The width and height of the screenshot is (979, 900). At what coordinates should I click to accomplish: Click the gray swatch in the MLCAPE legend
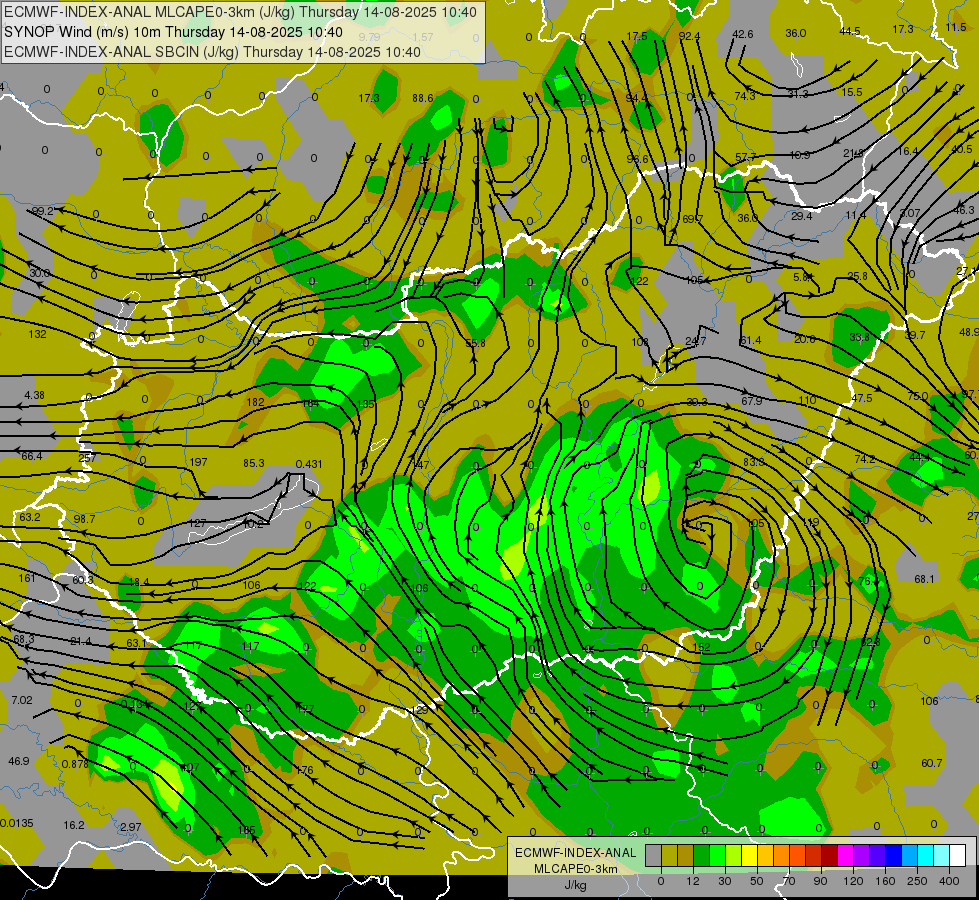coord(653,855)
